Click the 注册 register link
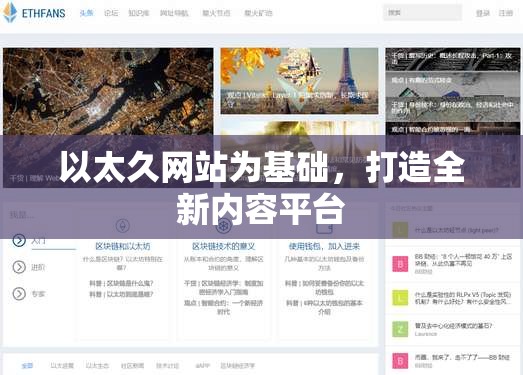Screen dimensions: 523x375 (506, 13)
